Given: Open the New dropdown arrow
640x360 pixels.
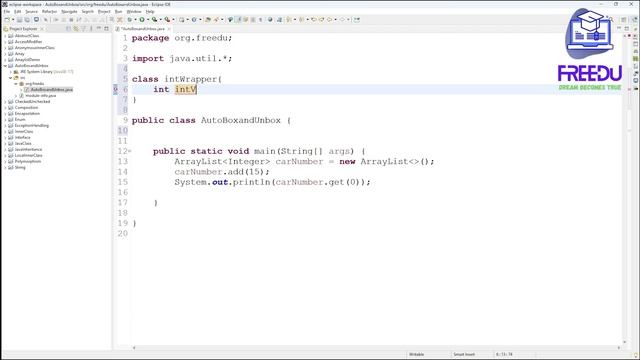Looking at the screenshot, I should (x=13, y=20).
